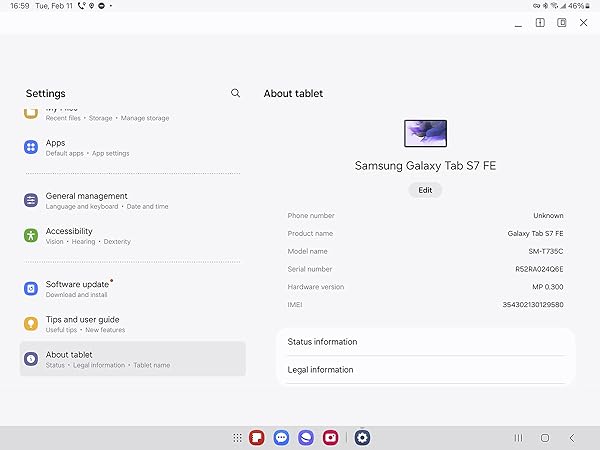This screenshot has height=450, width=600.
Task: Launch the Camera app in taskbar
Action: point(330,438)
